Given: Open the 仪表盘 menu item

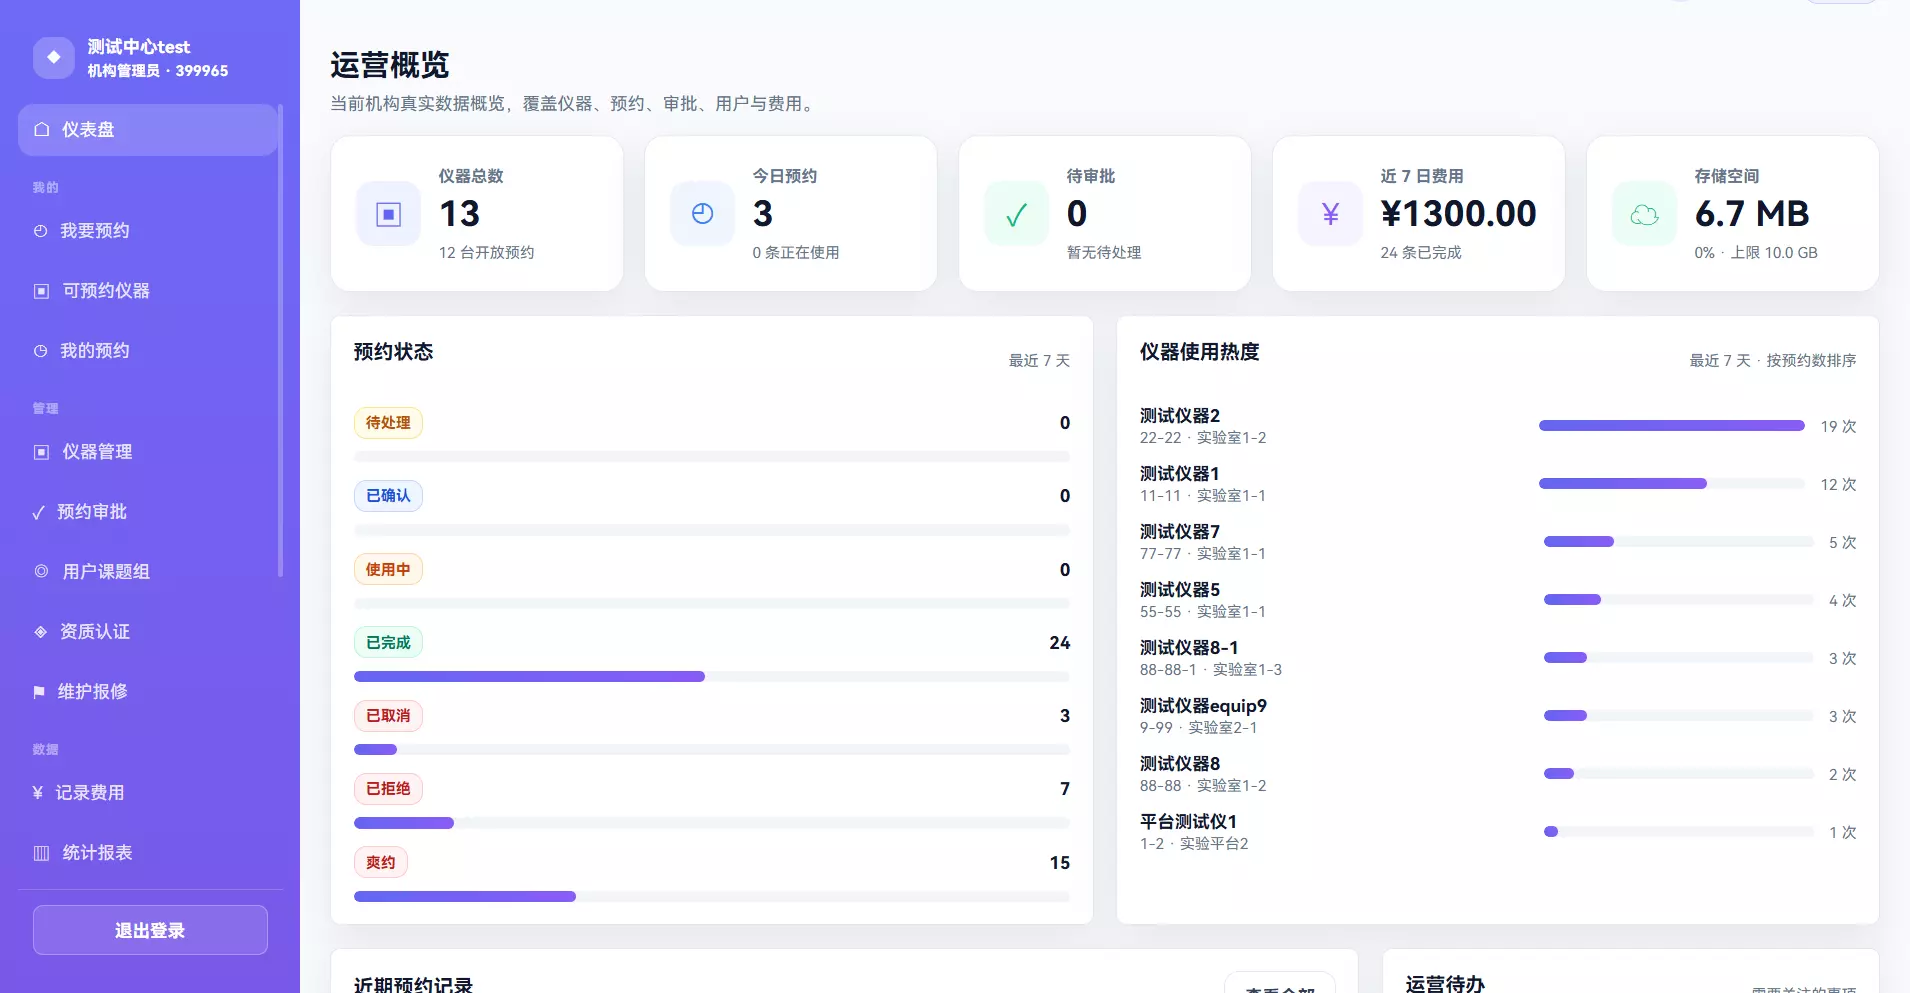Looking at the screenshot, I should 148,130.
